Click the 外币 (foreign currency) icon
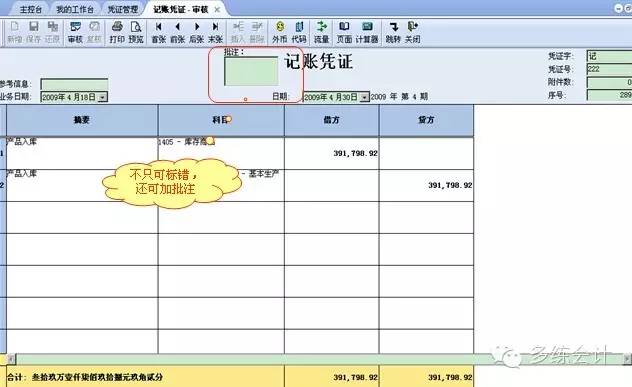632x387 pixels. [x=279, y=32]
